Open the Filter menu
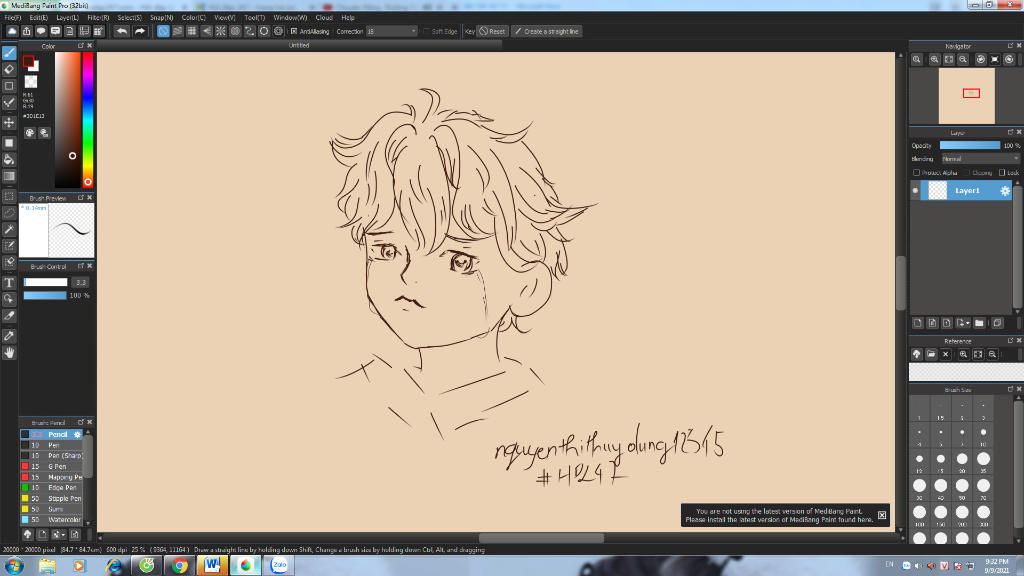 [98, 18]
